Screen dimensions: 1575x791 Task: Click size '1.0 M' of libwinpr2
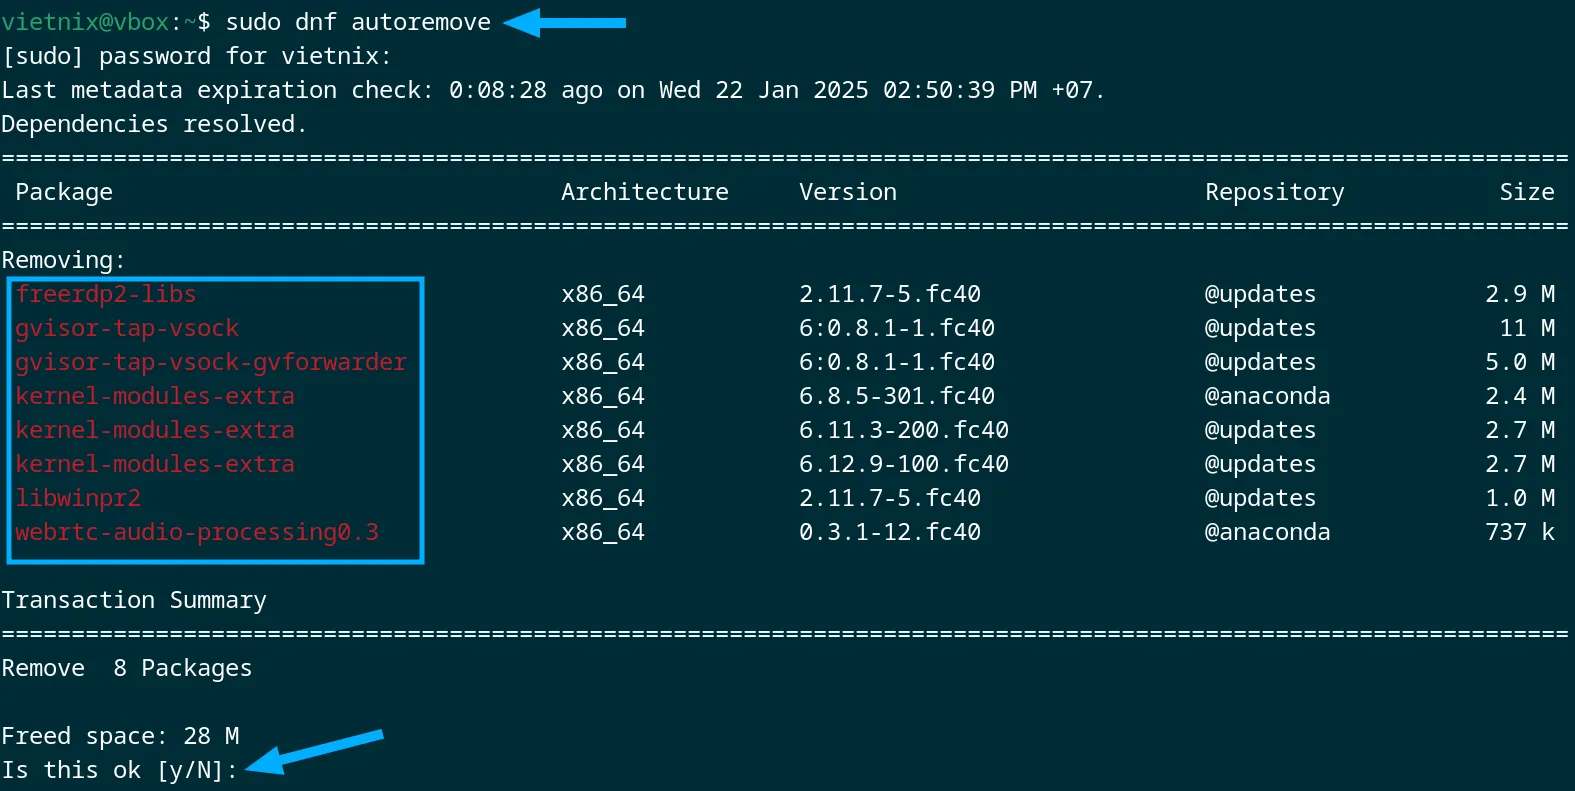coord(1520,498)
